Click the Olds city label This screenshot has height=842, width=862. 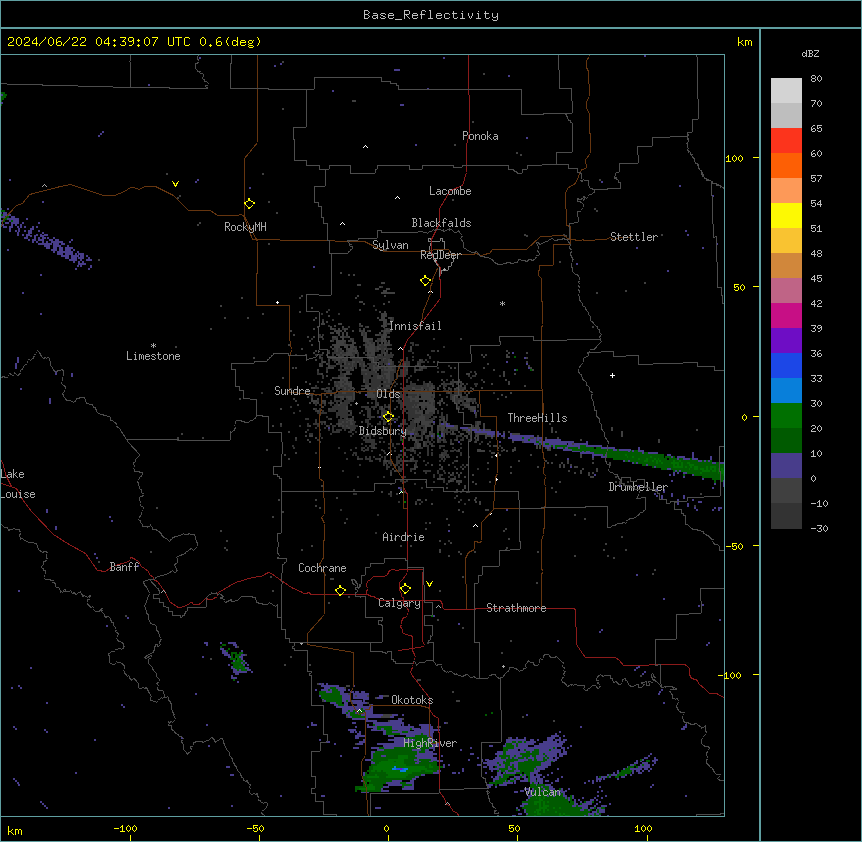point(388,394)
